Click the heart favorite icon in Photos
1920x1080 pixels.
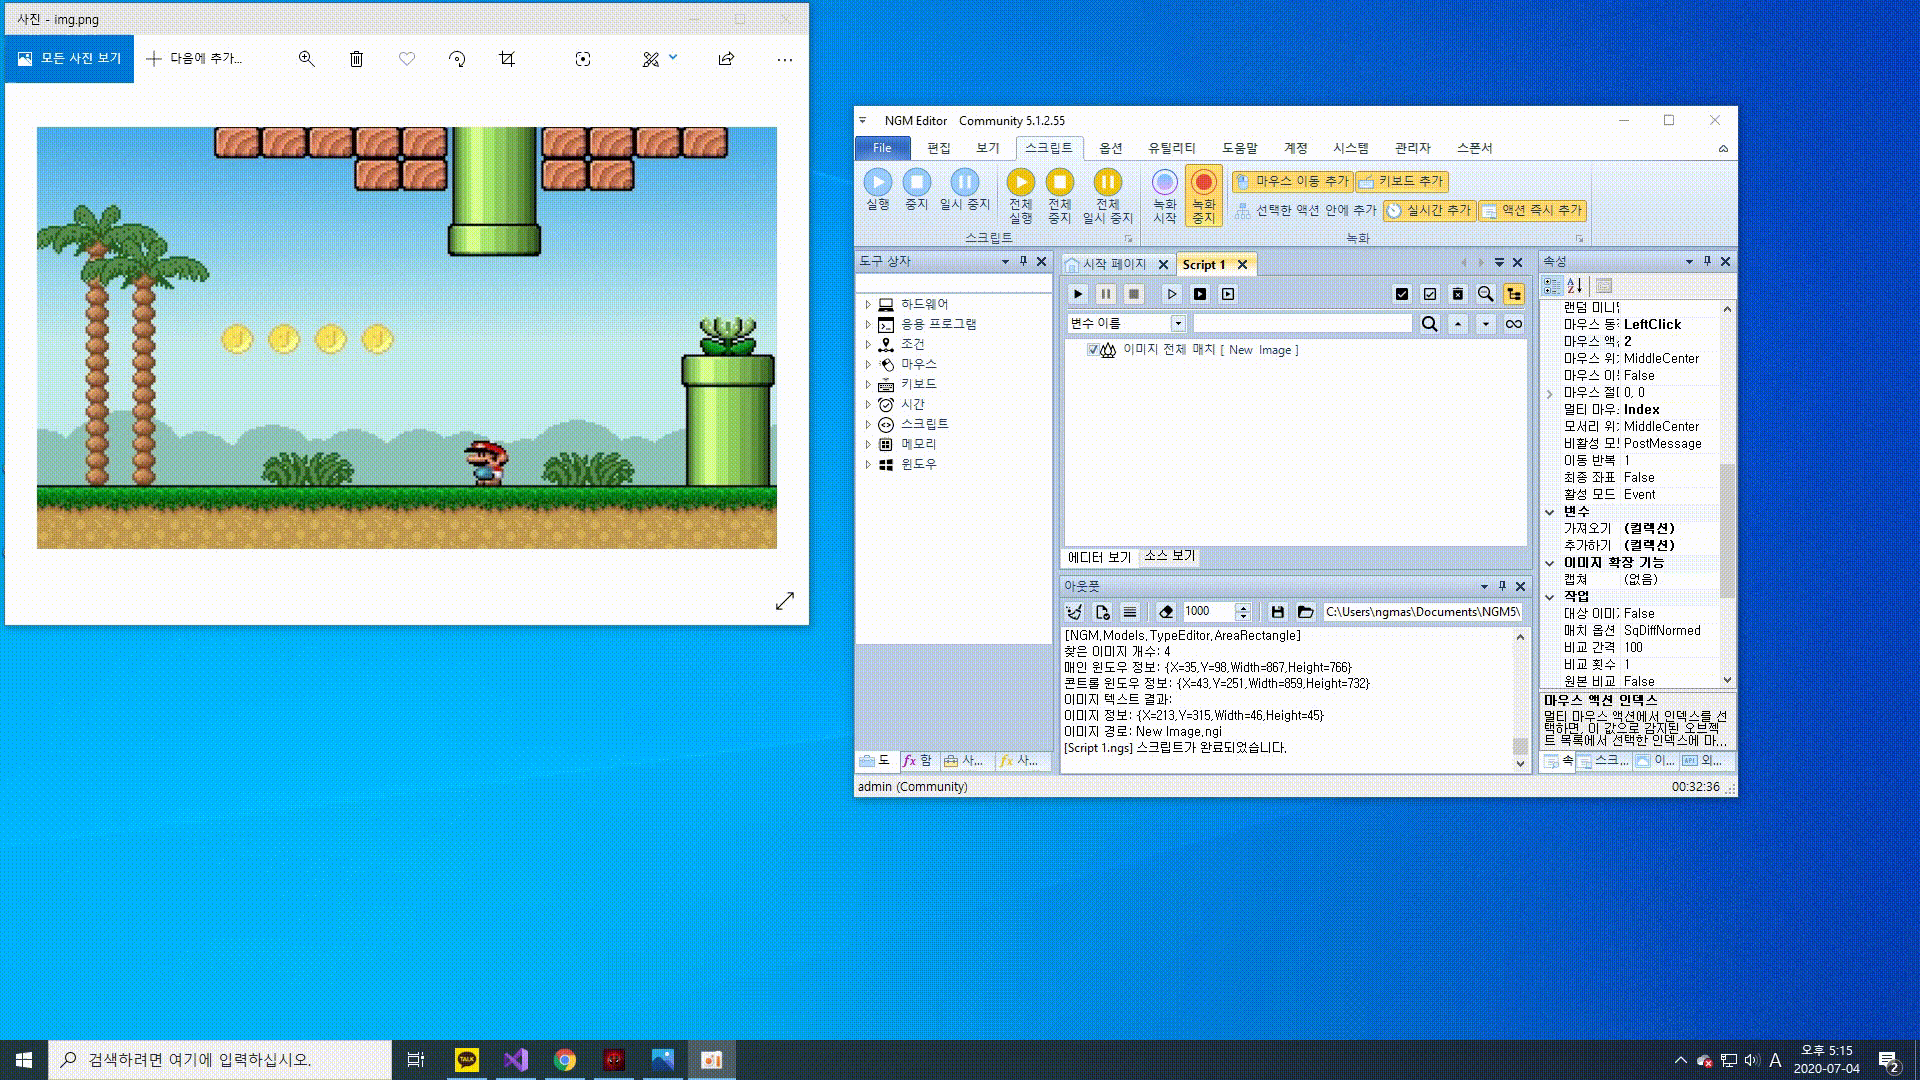pos(406,59)
